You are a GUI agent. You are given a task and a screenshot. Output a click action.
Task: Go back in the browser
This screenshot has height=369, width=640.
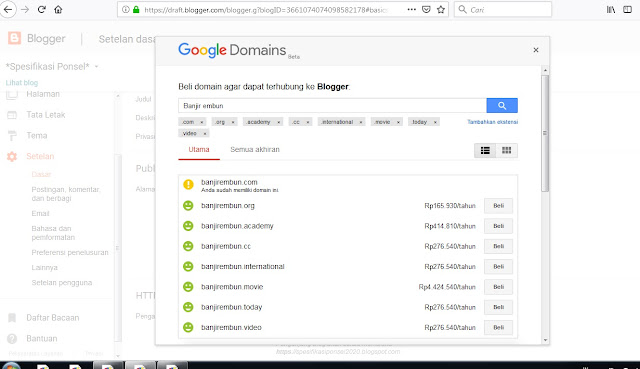[8, 9]
